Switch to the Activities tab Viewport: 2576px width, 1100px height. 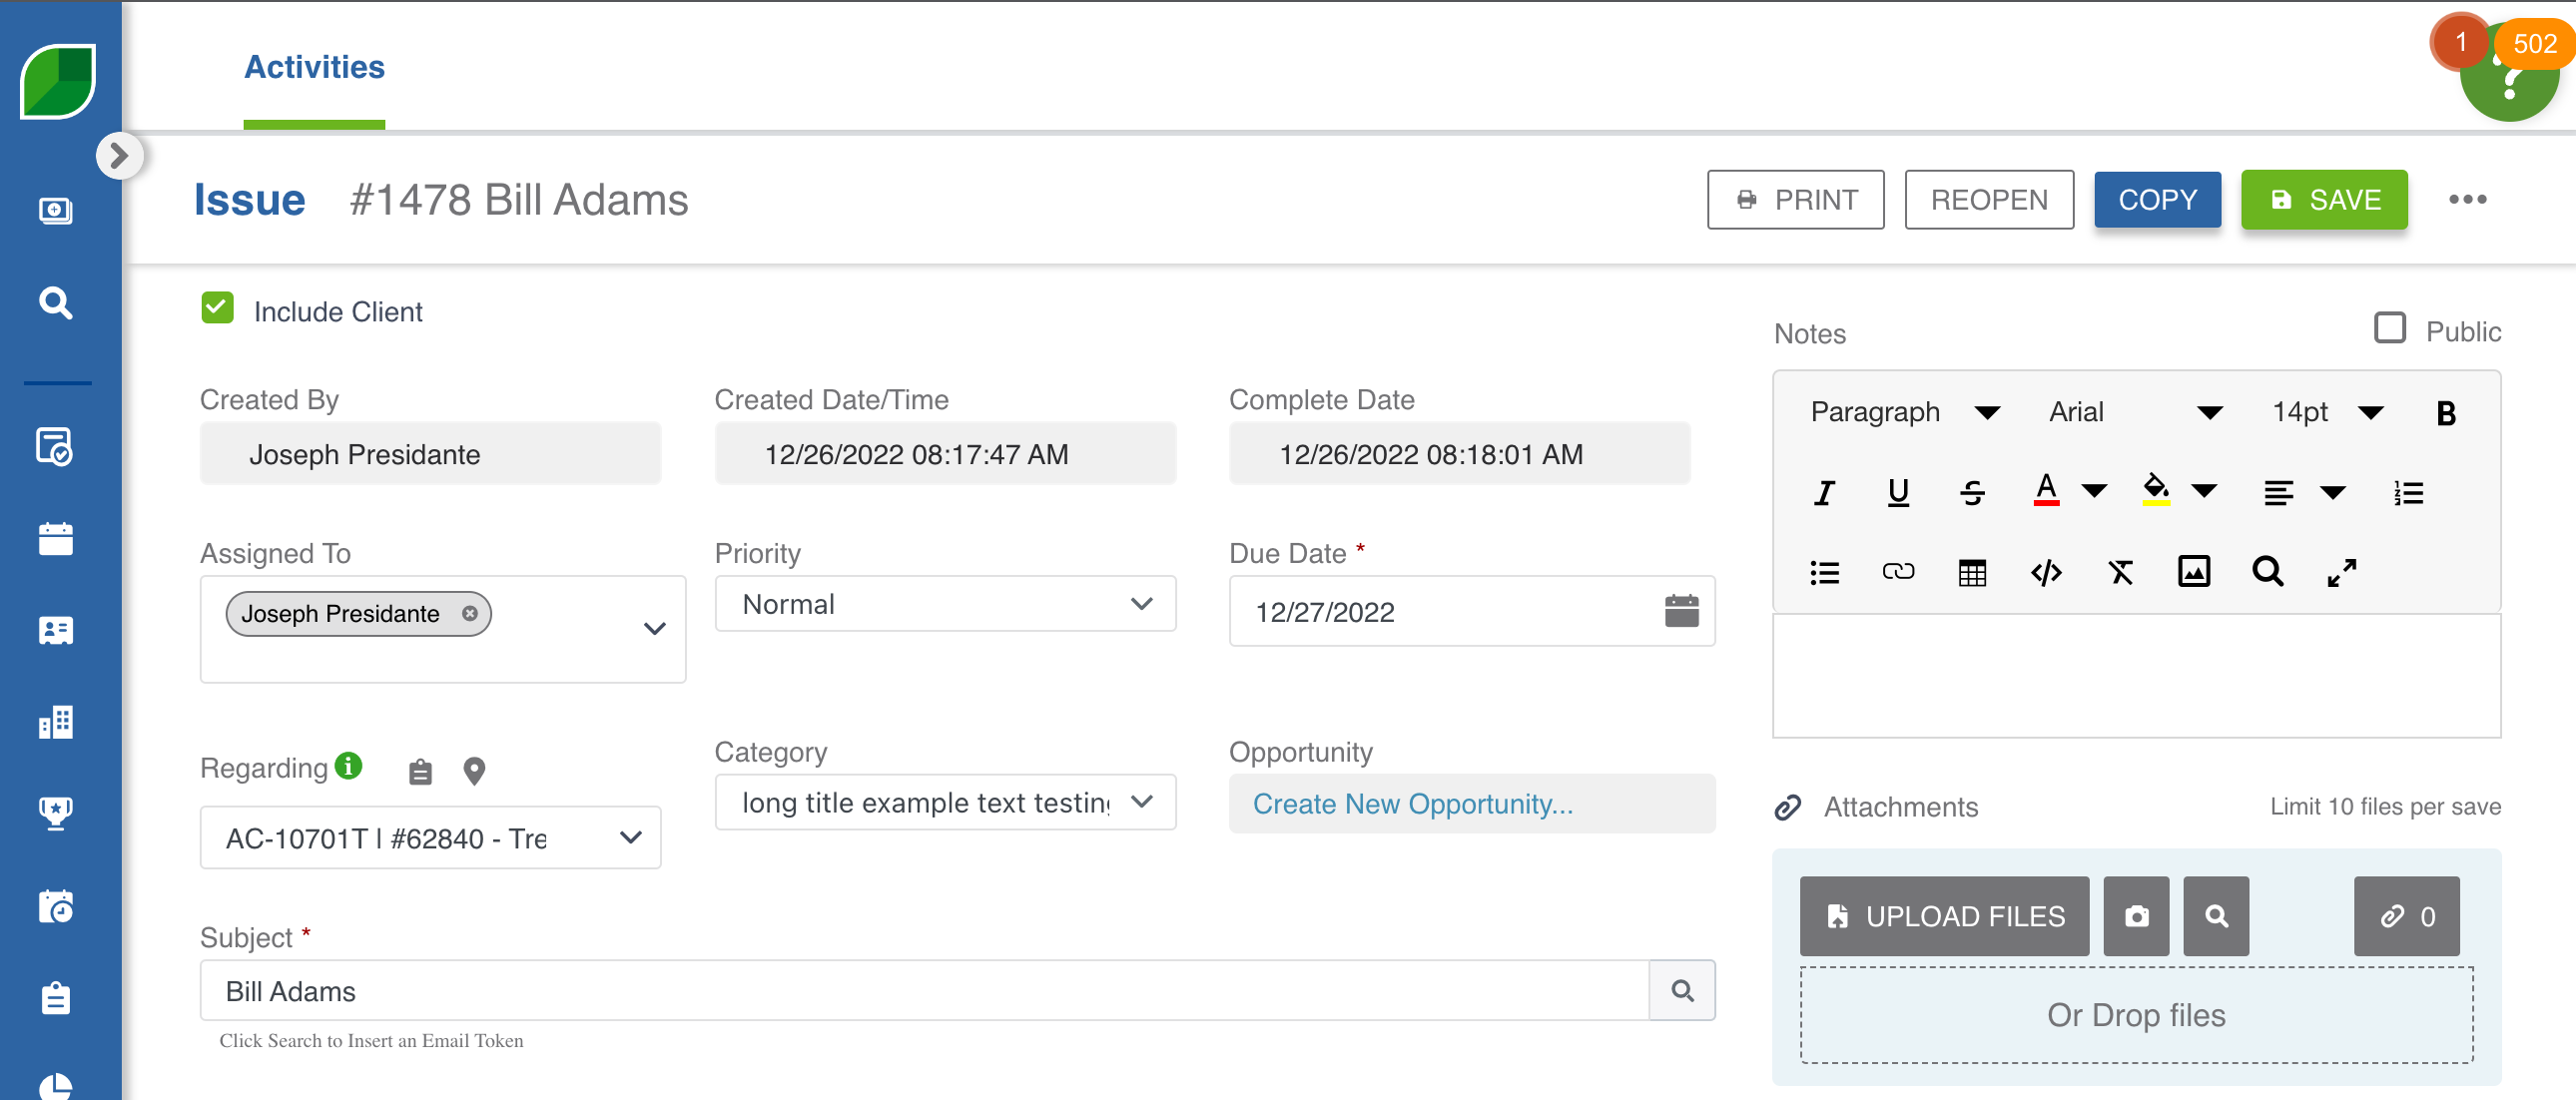coord(314,67)
